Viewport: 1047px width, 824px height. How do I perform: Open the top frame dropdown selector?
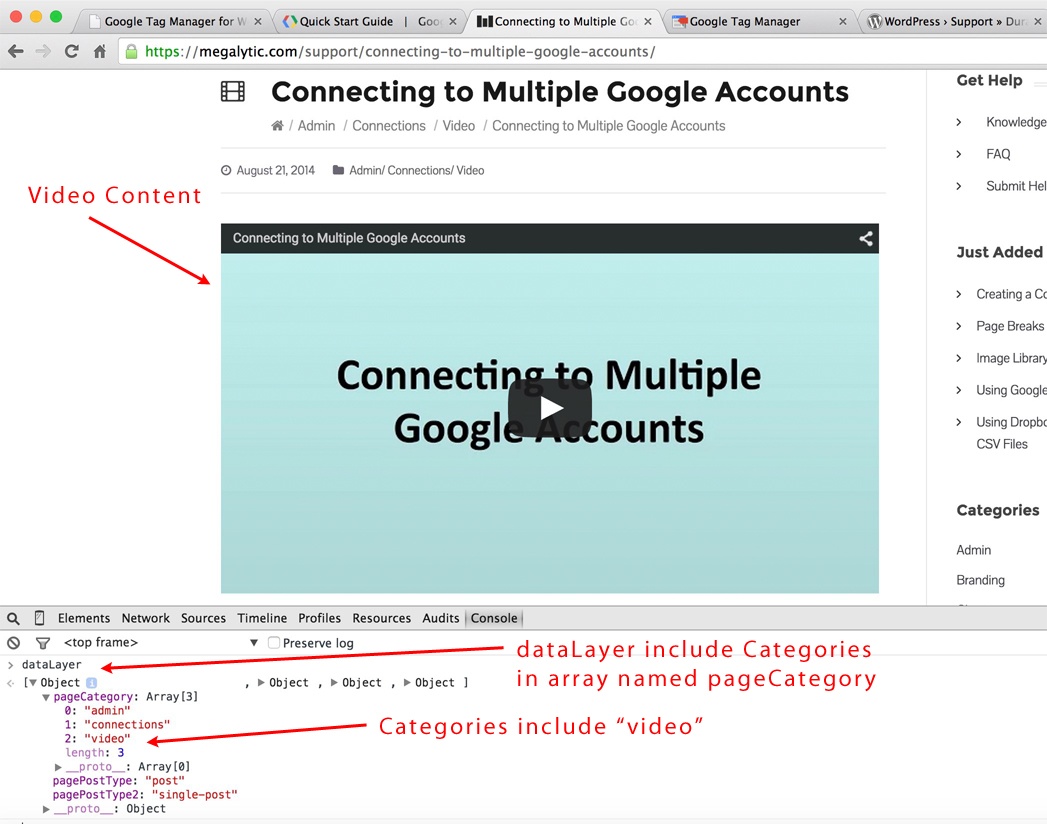(160, 643)
